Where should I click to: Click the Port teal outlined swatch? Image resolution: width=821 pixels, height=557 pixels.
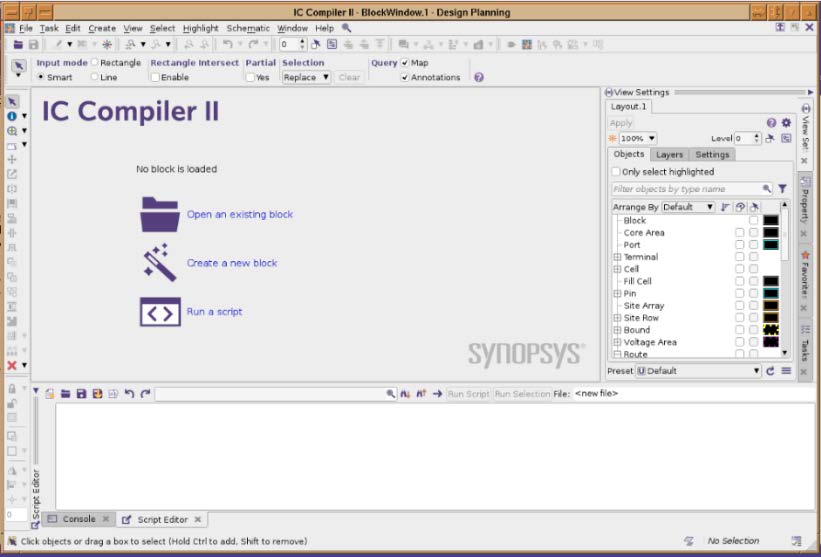pos(771,244)
